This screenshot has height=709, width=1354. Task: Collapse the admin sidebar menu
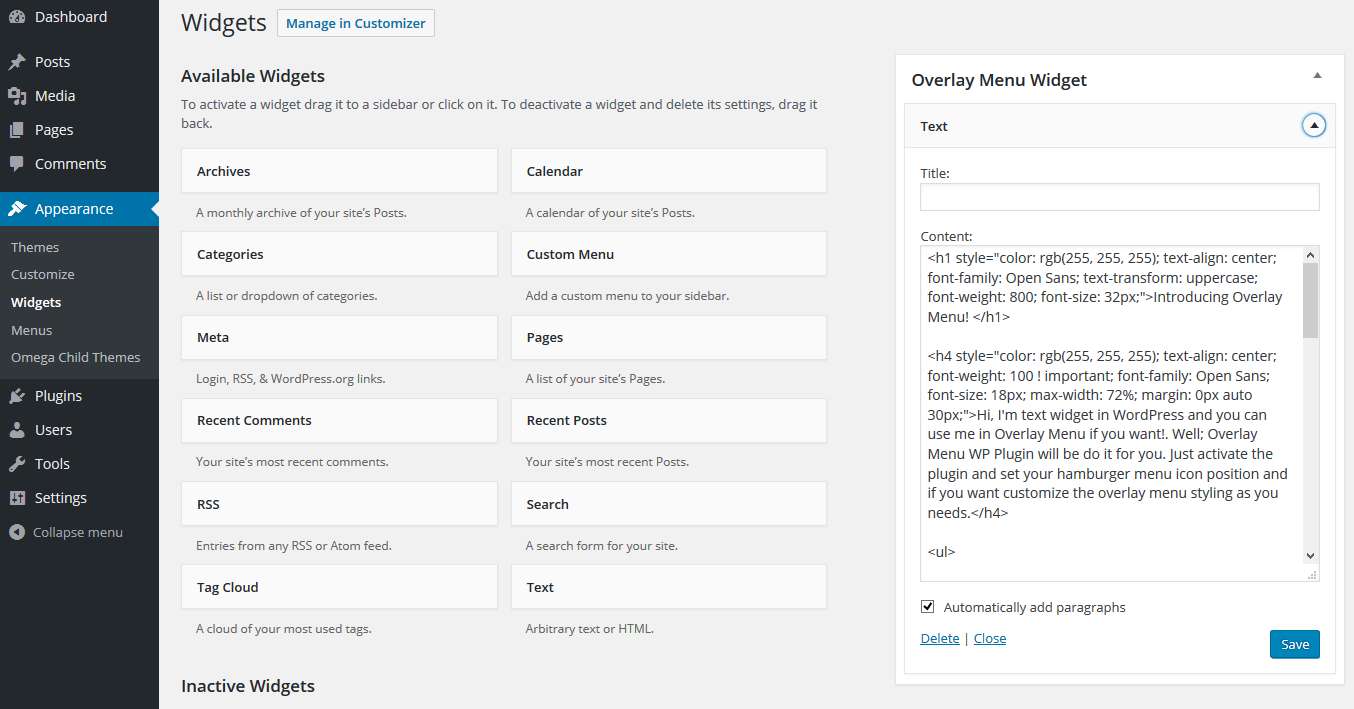point(66,532)
